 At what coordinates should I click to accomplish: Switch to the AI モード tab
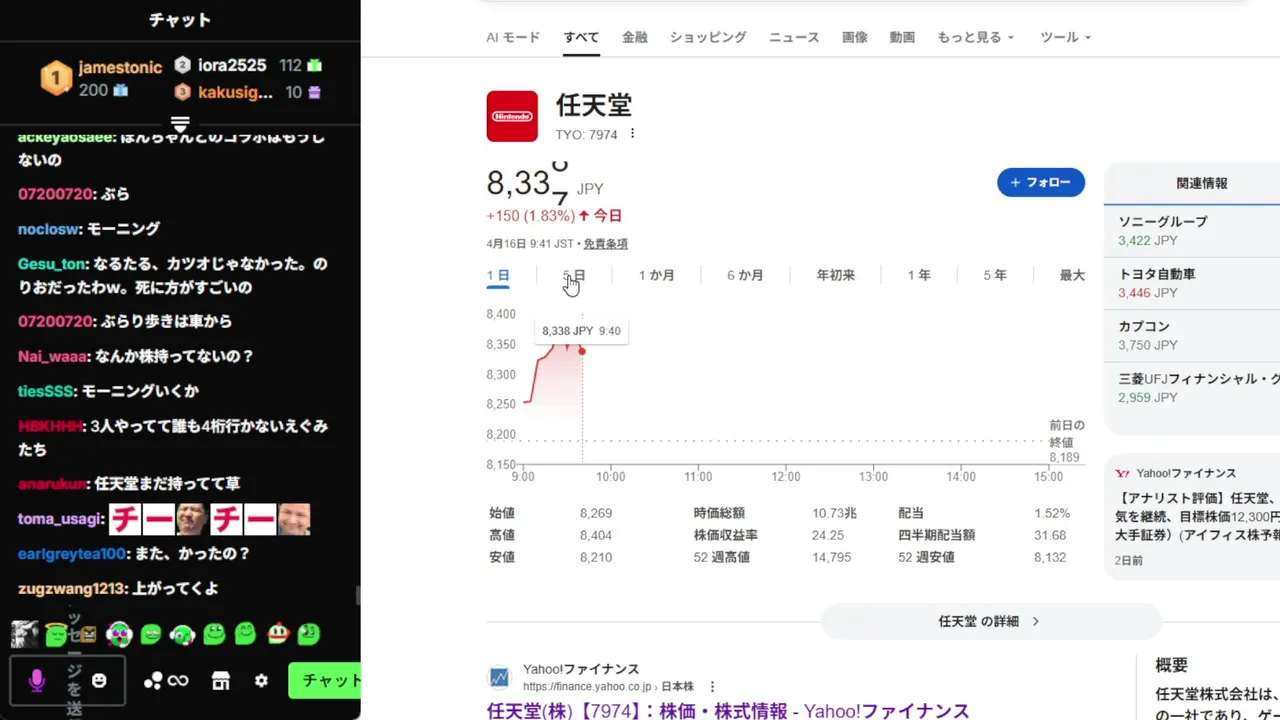click(513, 37)
